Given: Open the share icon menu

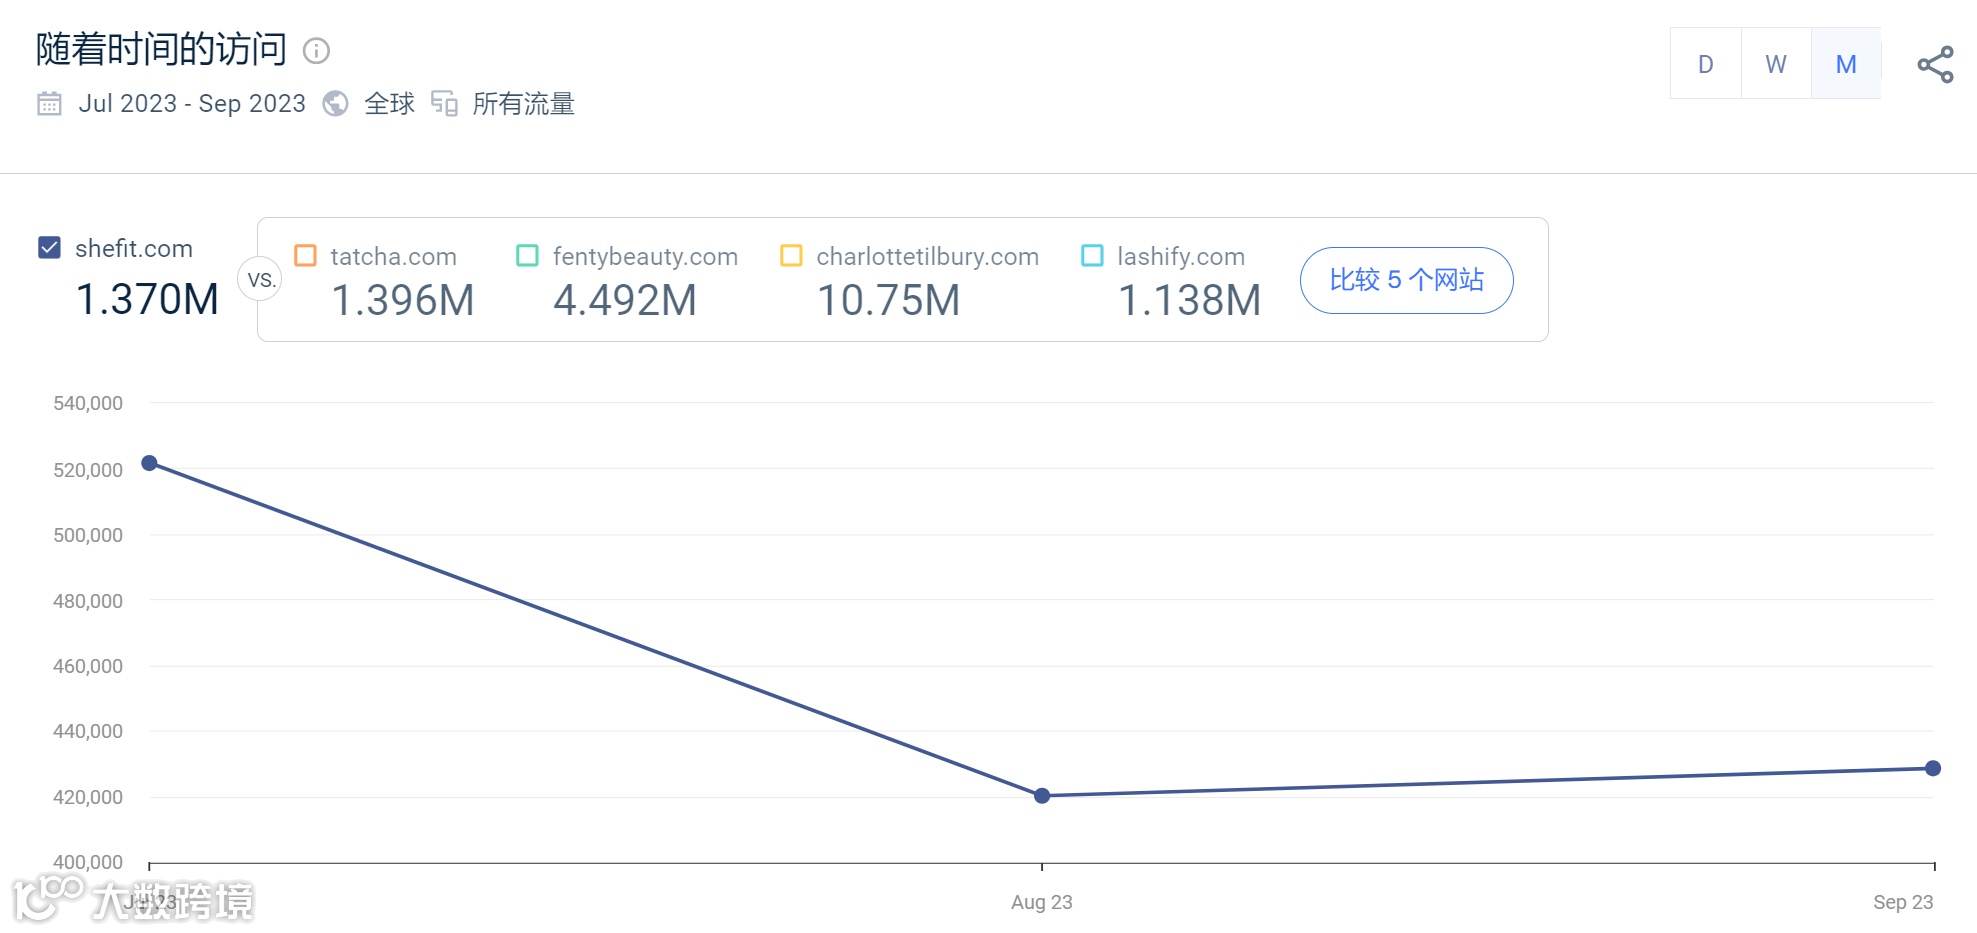Looking at the screenshot, I should [x=1935, y=65].
